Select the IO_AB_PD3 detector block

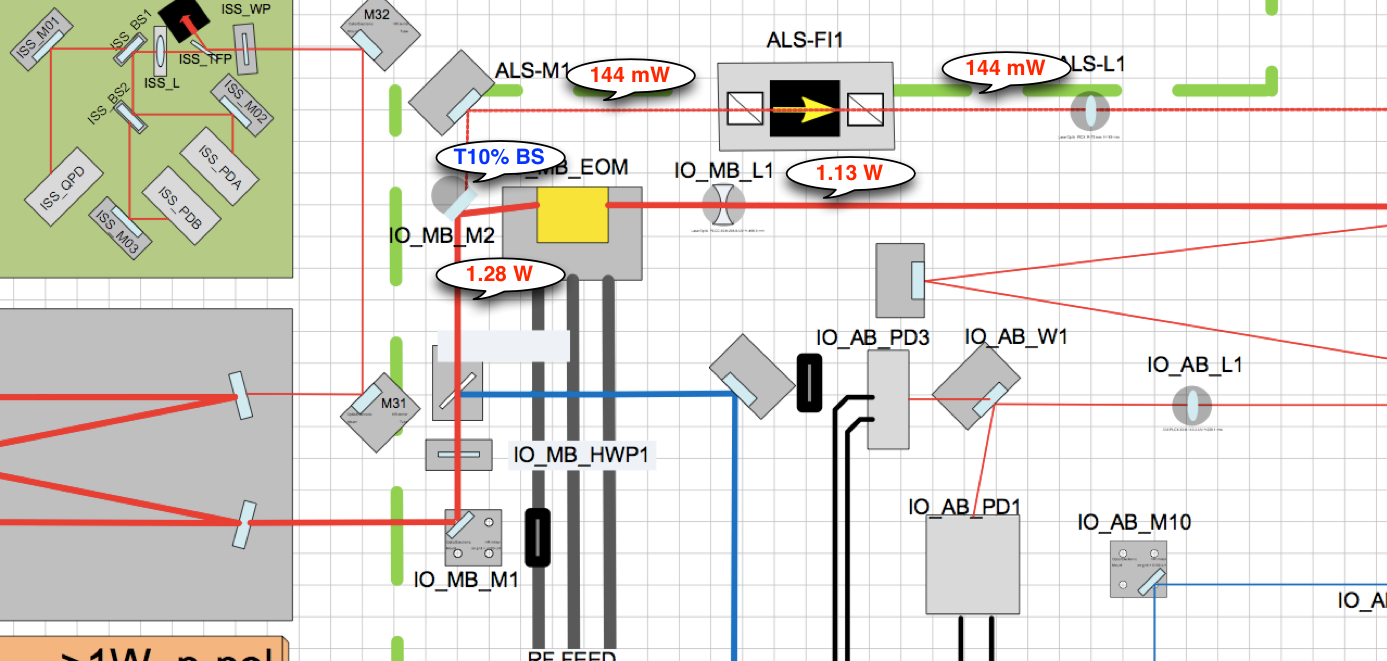[888, 405]
